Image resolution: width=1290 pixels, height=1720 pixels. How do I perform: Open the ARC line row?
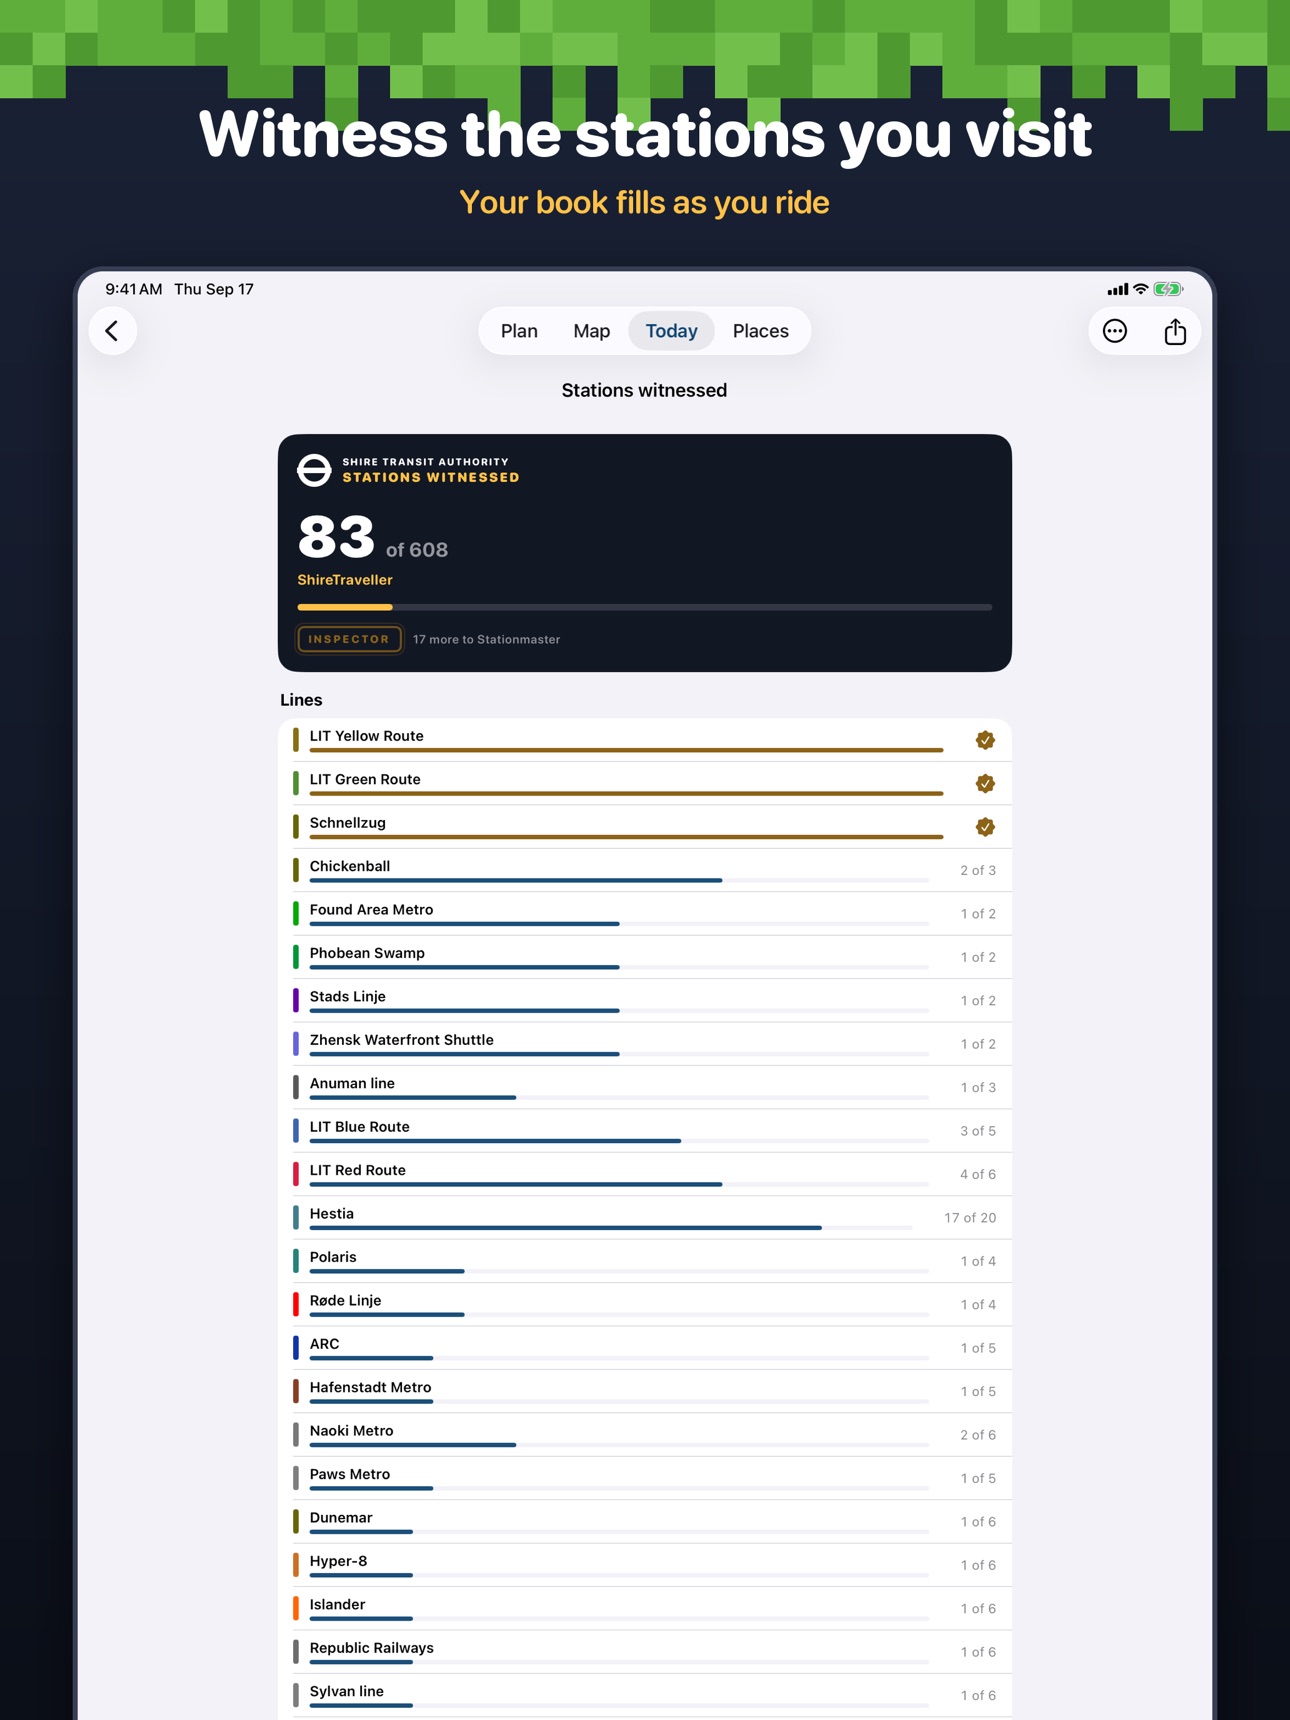coord(645,1348)
